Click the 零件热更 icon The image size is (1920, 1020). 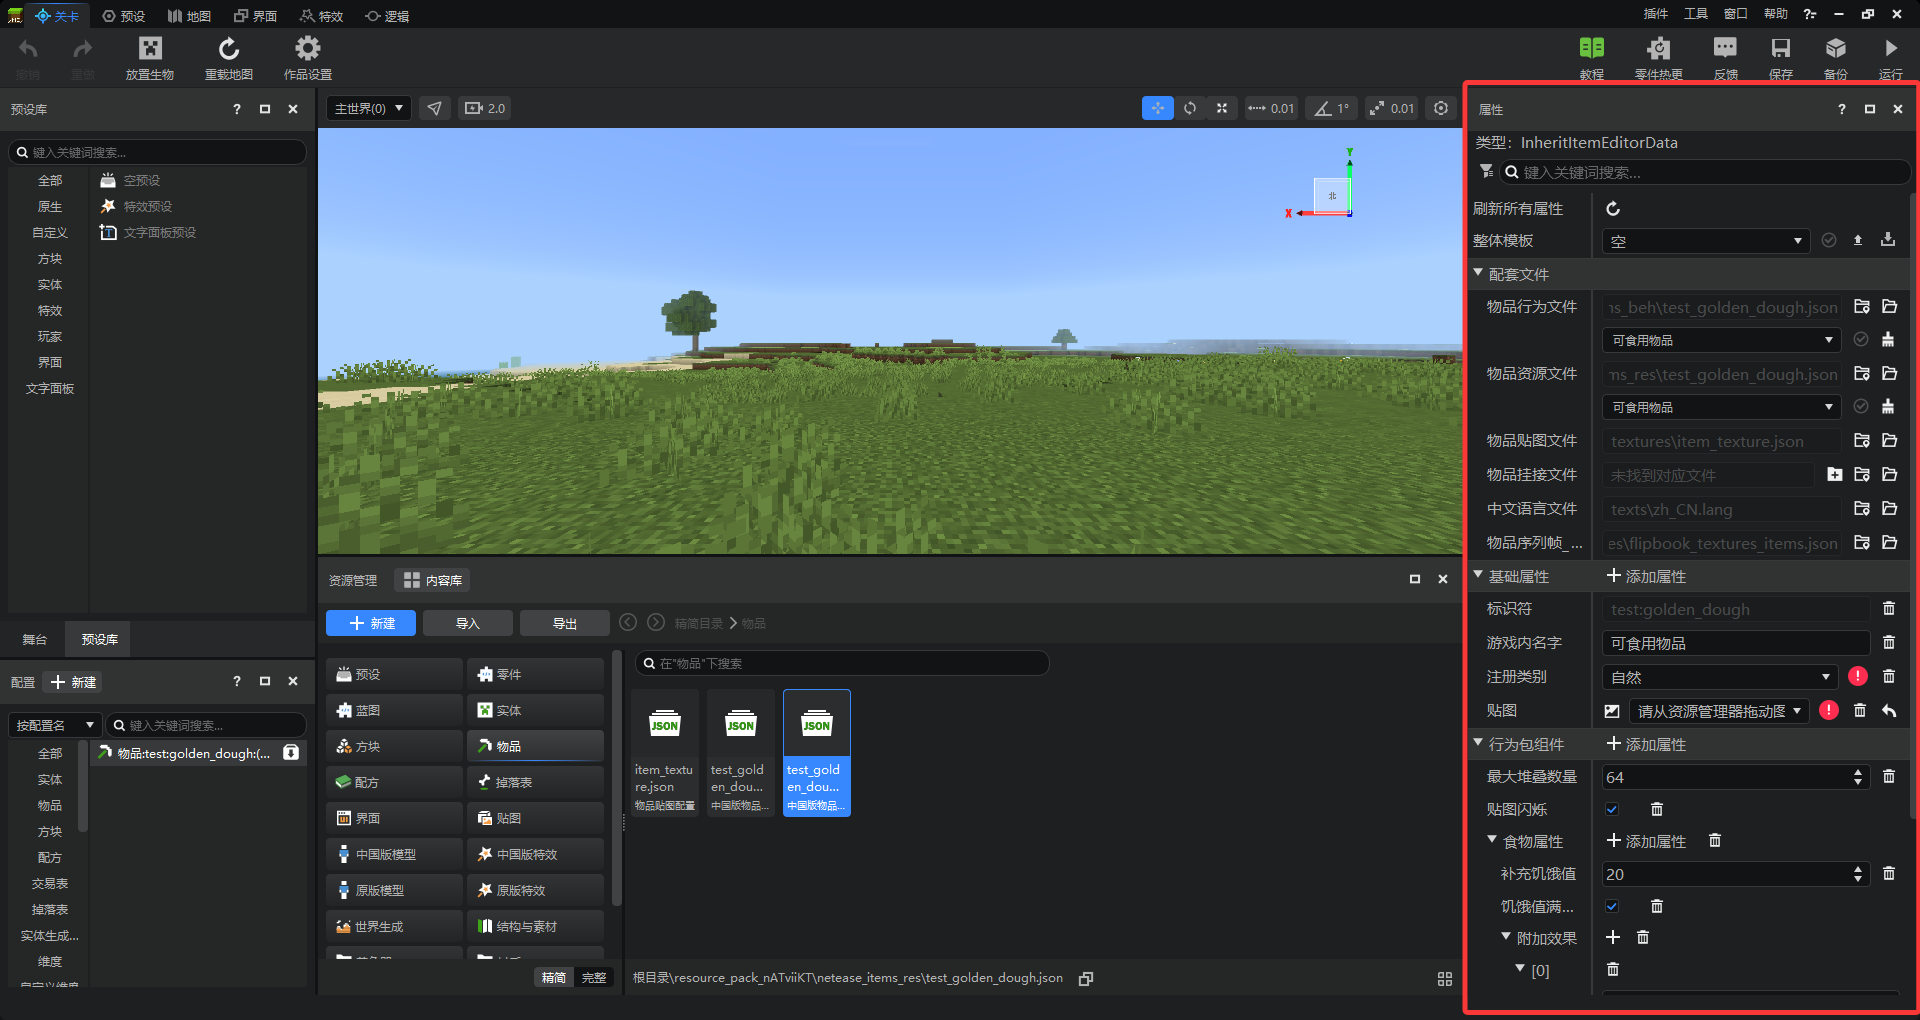click(1659, 48)
